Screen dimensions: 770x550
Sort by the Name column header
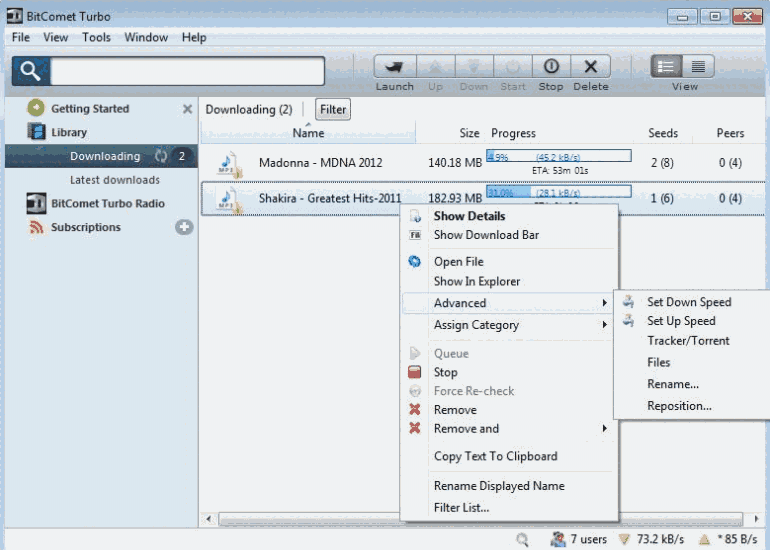[308, 133]
